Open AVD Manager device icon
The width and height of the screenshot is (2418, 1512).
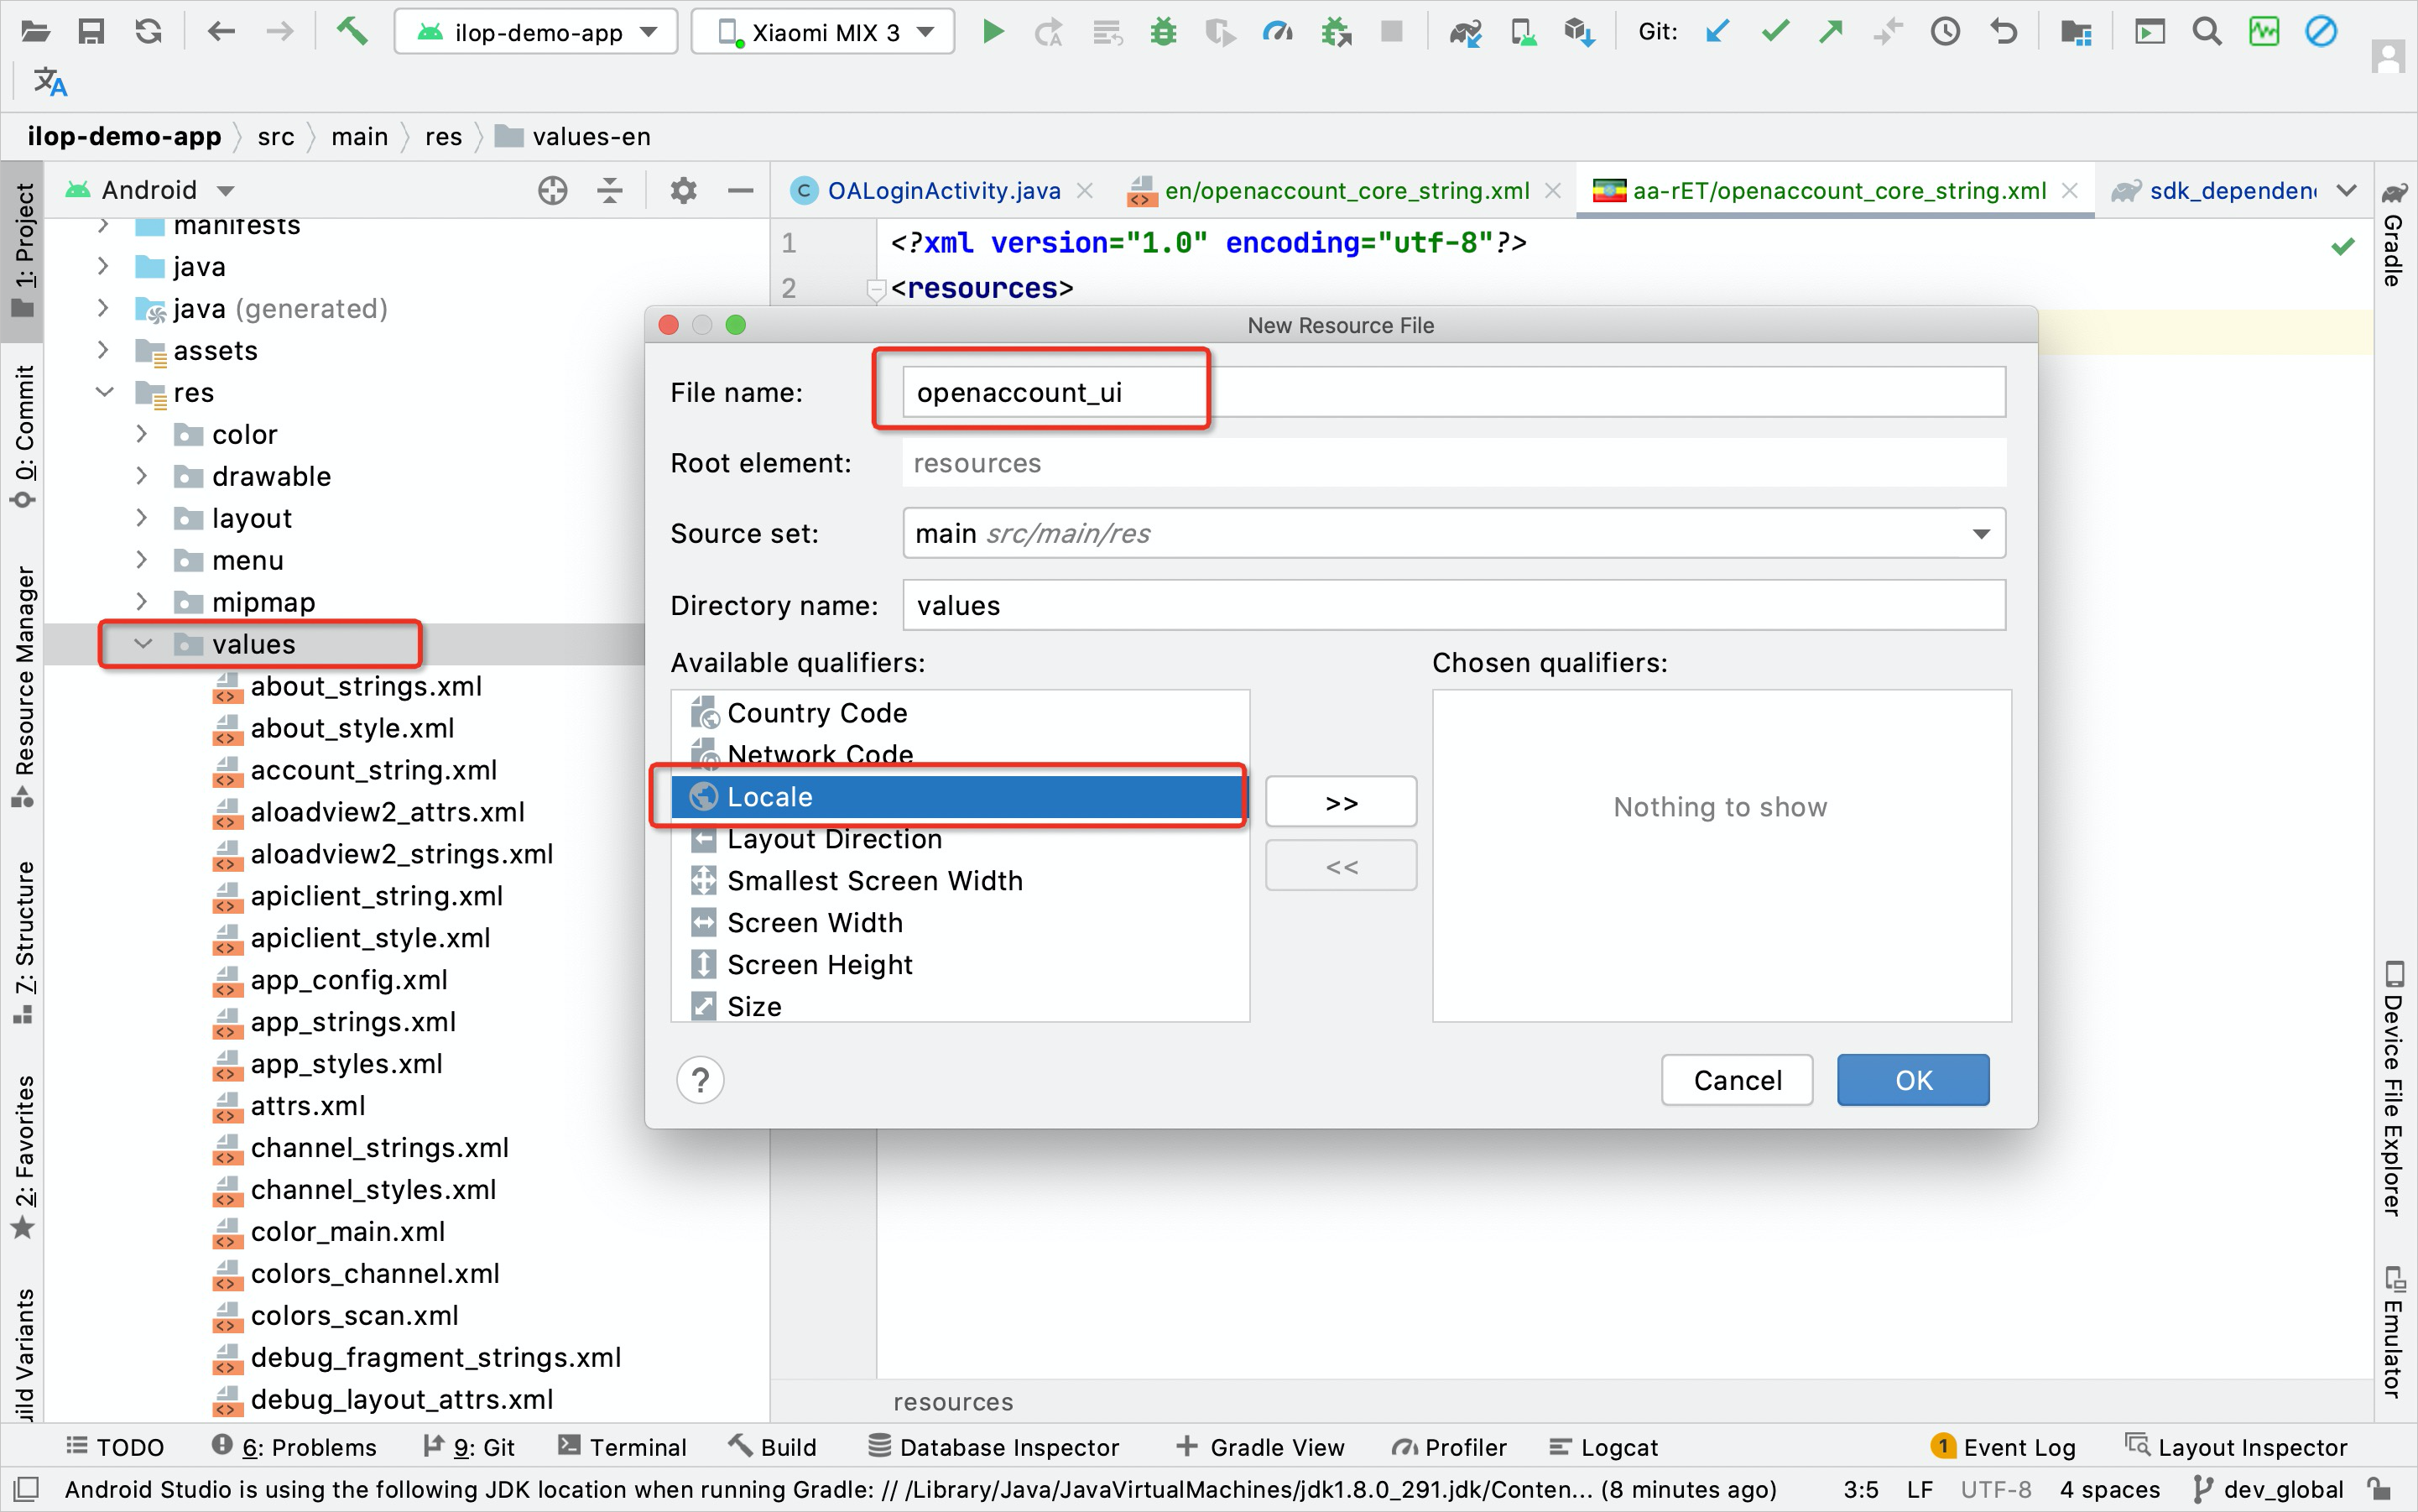(x=1523, y=32)
